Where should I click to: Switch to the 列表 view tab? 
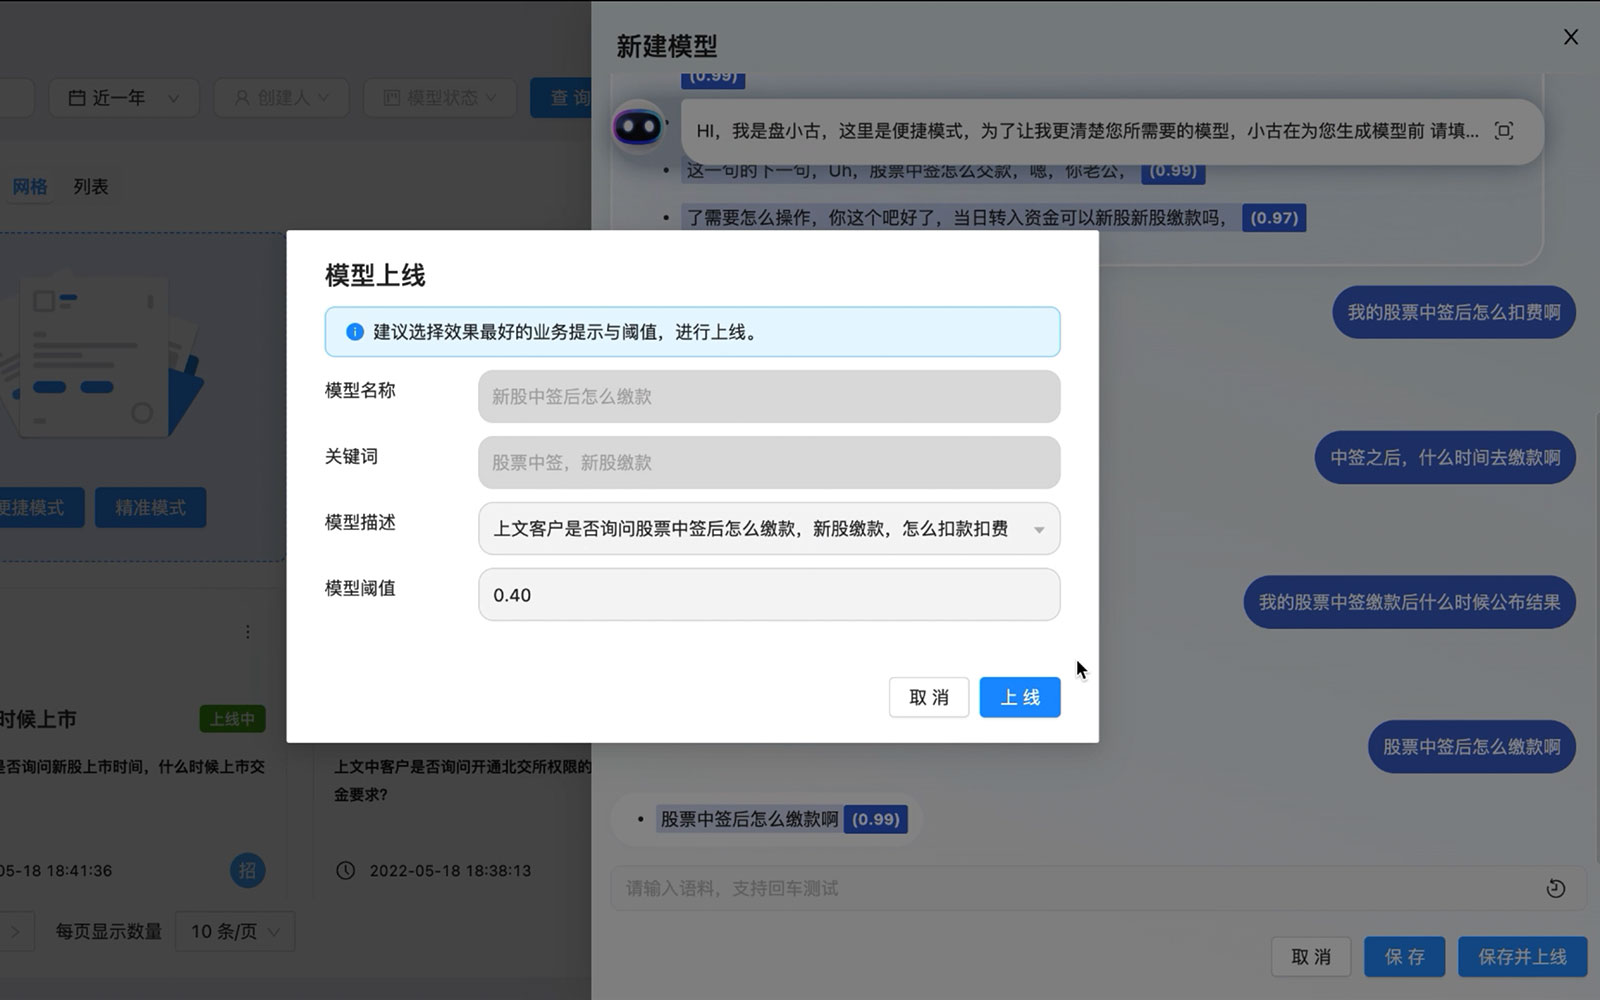click(x=90, y=187)
